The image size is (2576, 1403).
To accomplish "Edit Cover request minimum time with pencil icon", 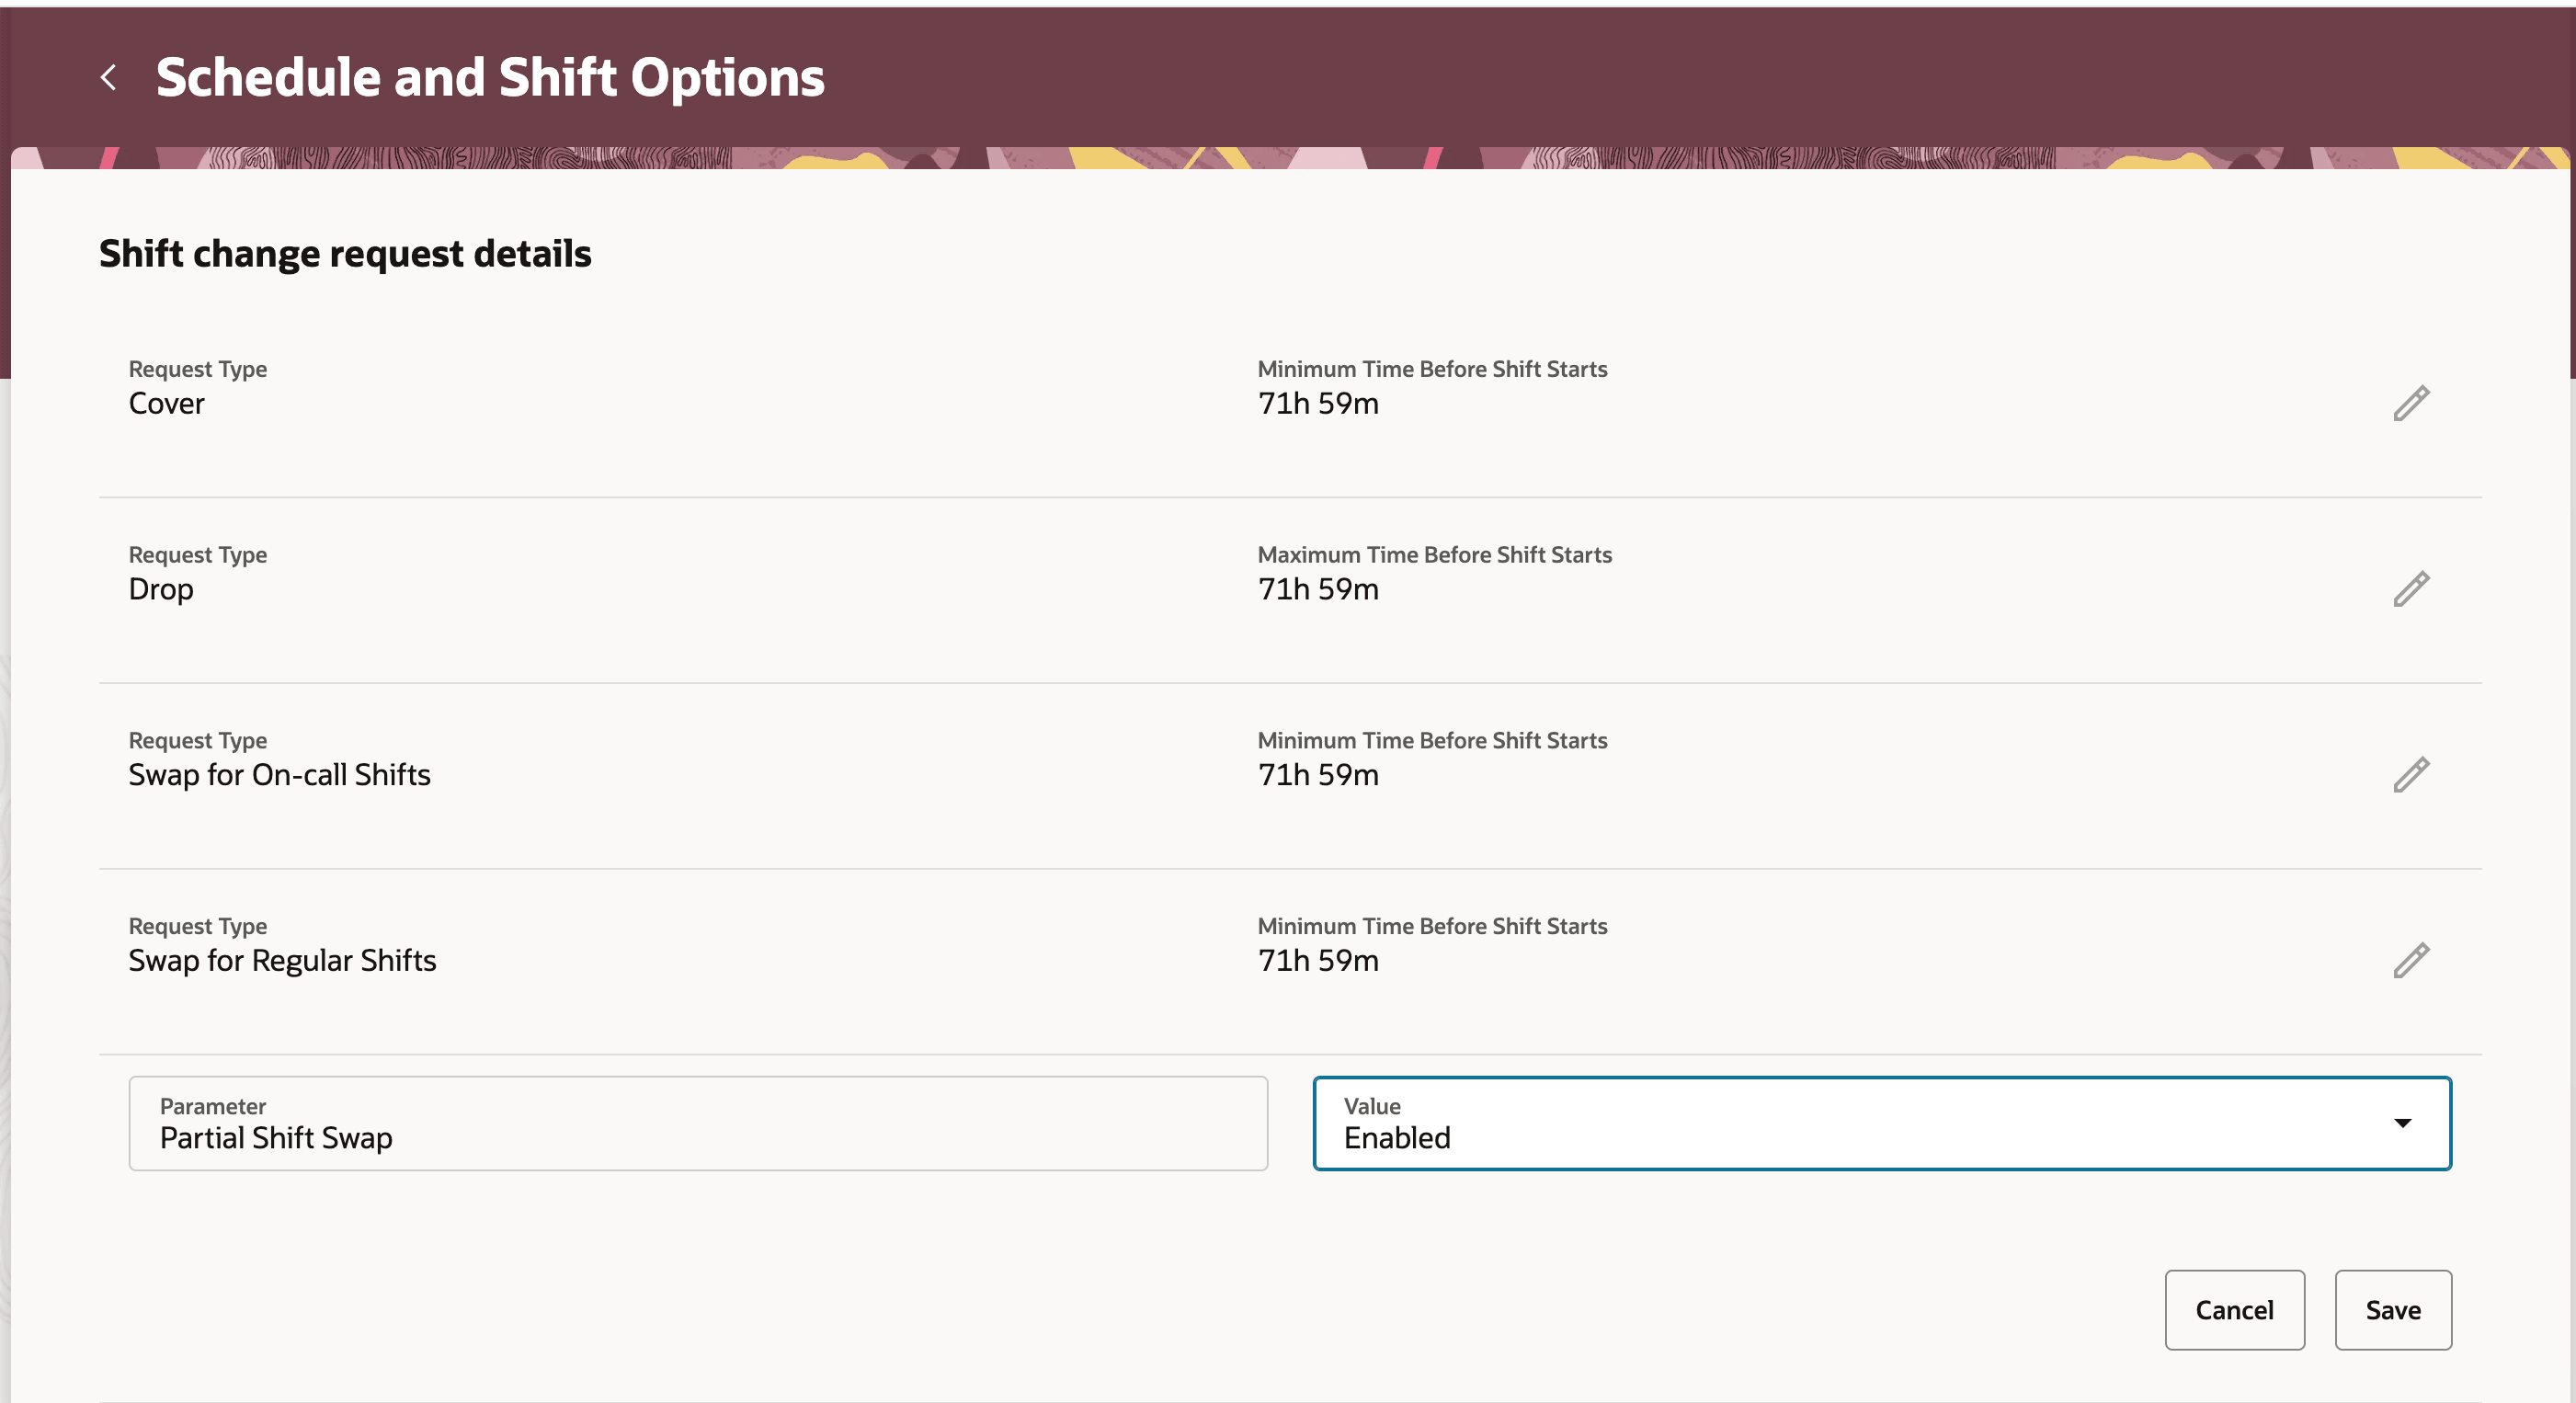I will point(2411,402).
